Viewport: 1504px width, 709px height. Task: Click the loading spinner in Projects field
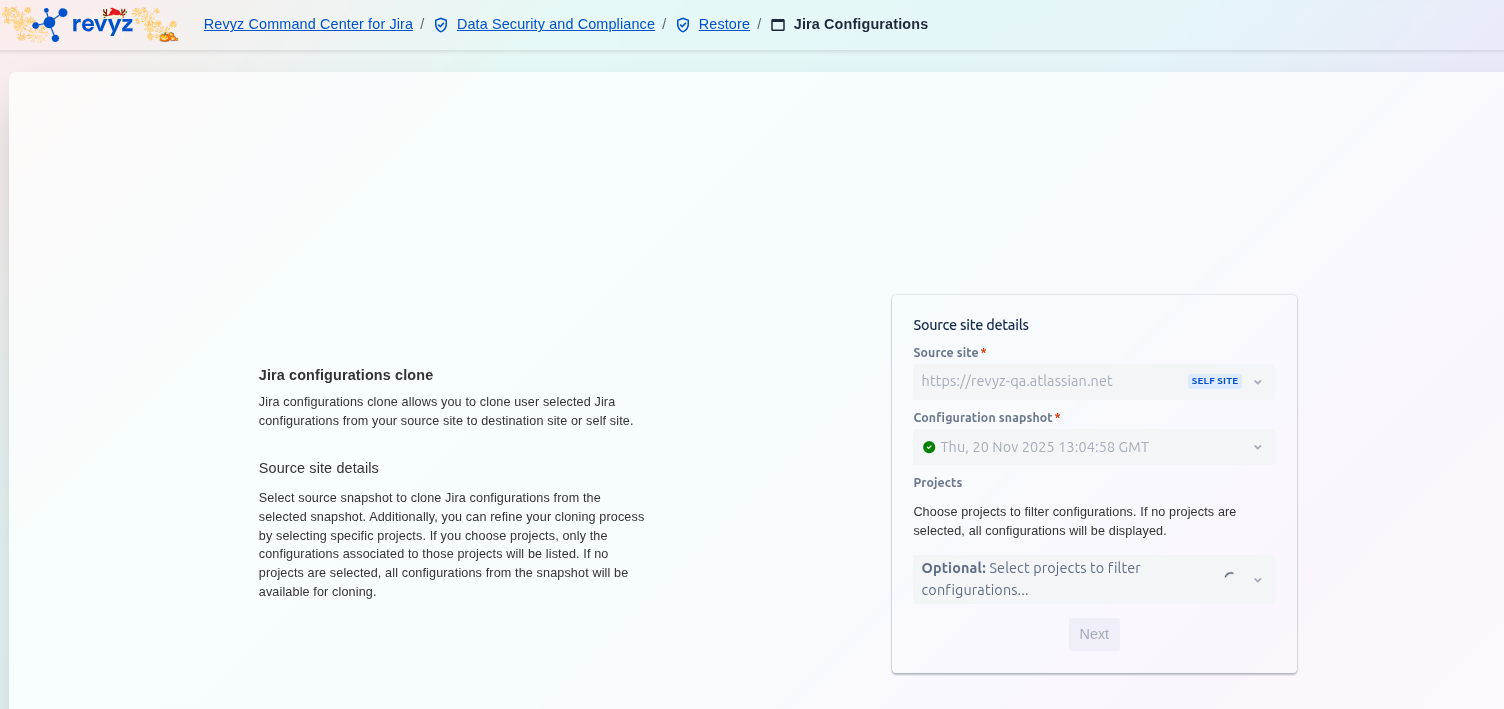click(1229, 578)
